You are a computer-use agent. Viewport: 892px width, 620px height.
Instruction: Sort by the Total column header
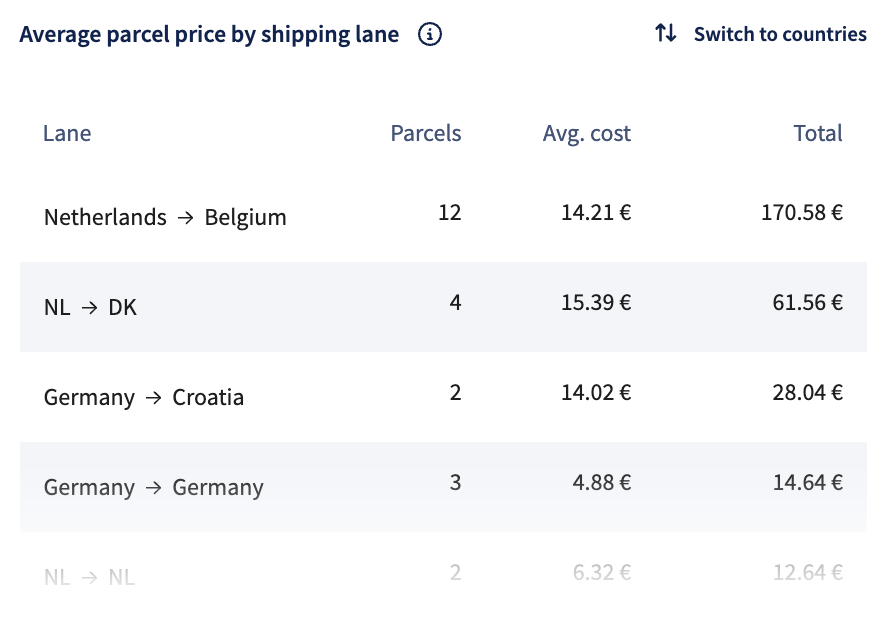[x=818, y=133]
